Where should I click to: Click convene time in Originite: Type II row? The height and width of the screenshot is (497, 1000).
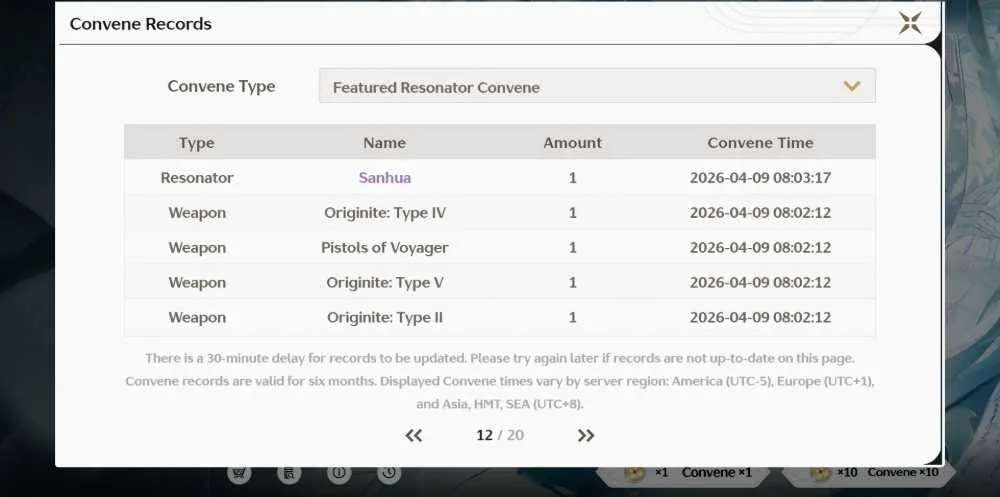click(x=760, y=318)
